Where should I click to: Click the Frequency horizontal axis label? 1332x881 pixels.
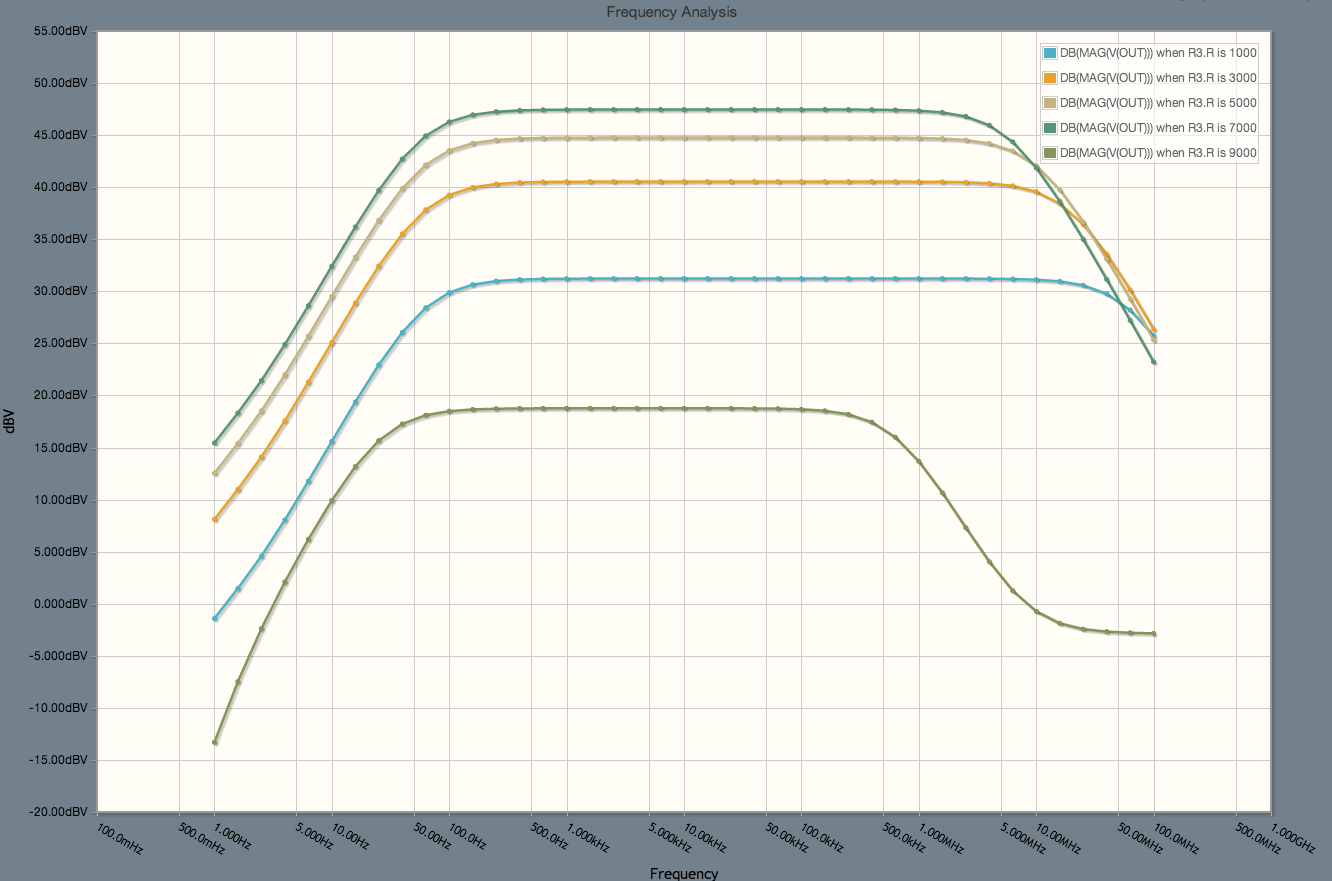685,872
